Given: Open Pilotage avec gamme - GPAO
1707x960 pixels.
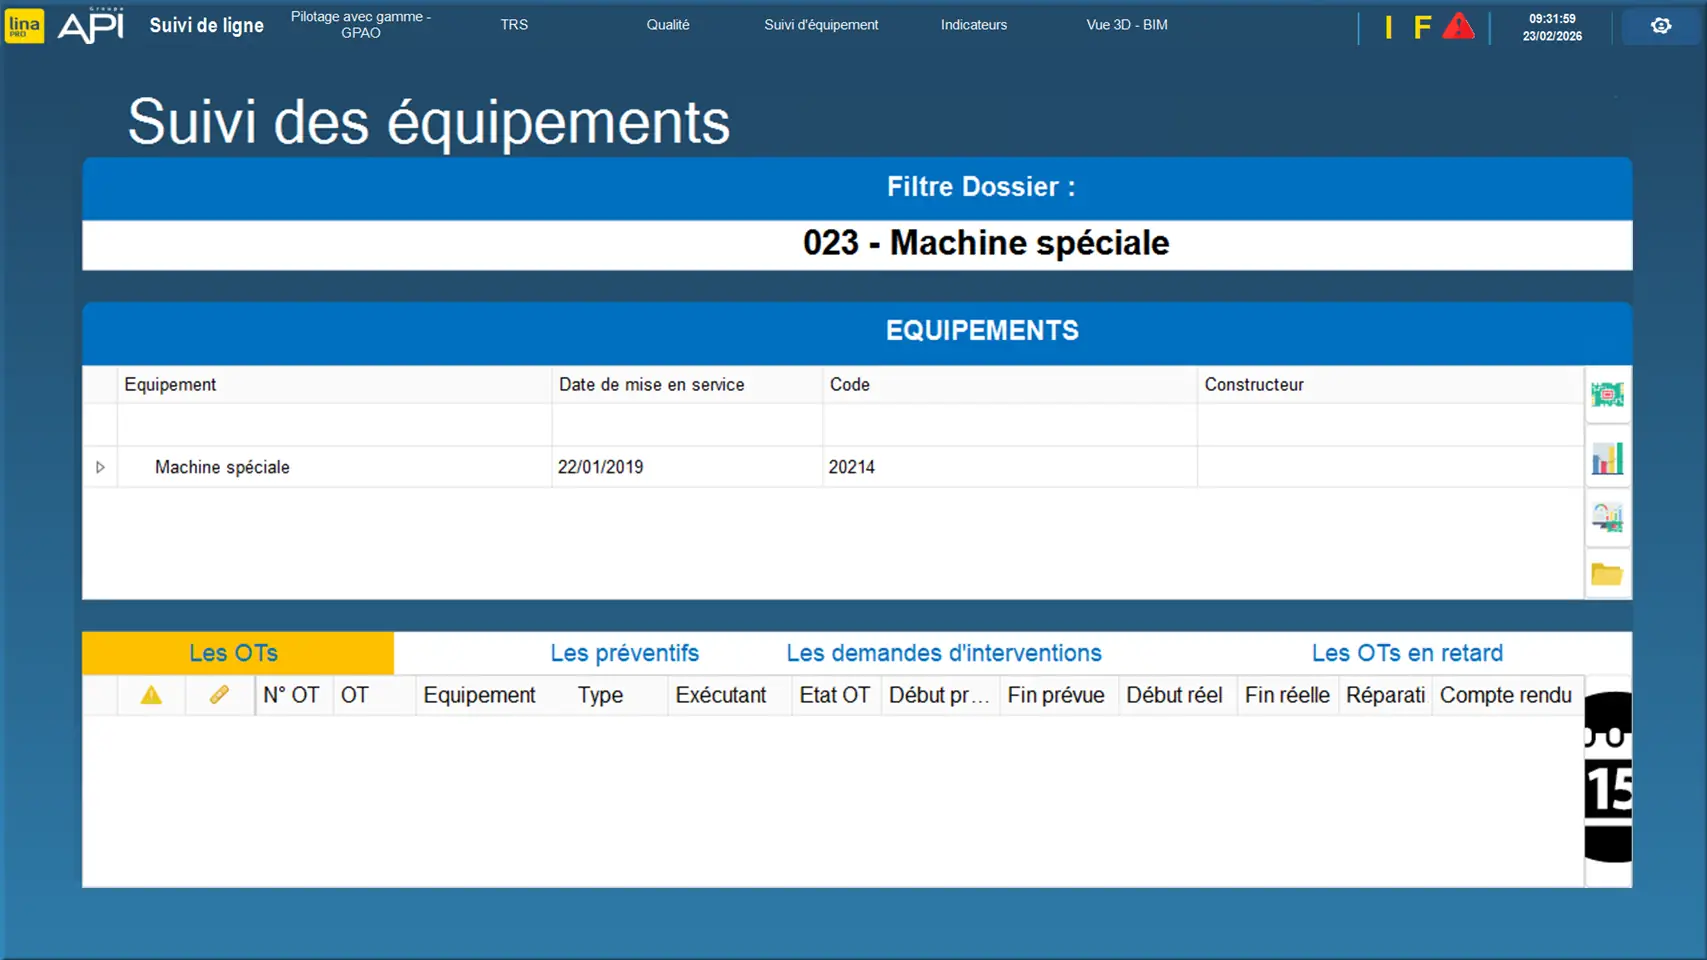Looking at the screenshot, I should click(x=360, y=25).
